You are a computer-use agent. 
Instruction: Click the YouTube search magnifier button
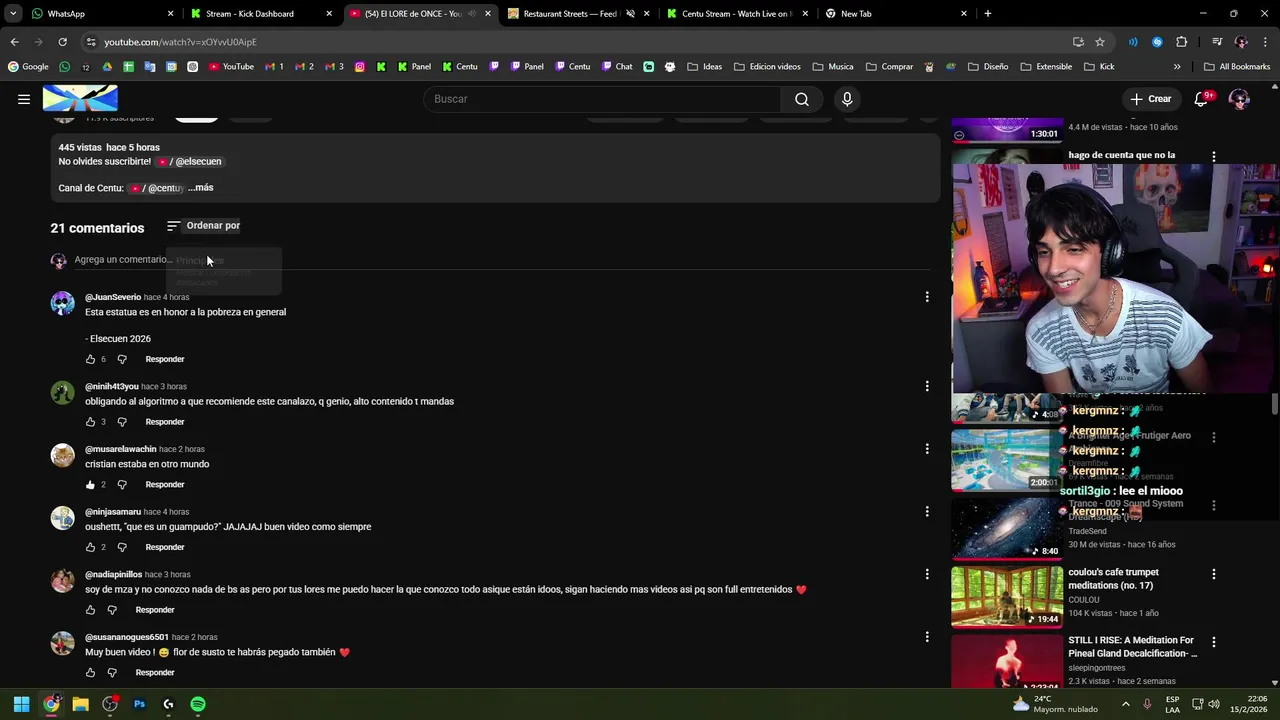point(802,99)
